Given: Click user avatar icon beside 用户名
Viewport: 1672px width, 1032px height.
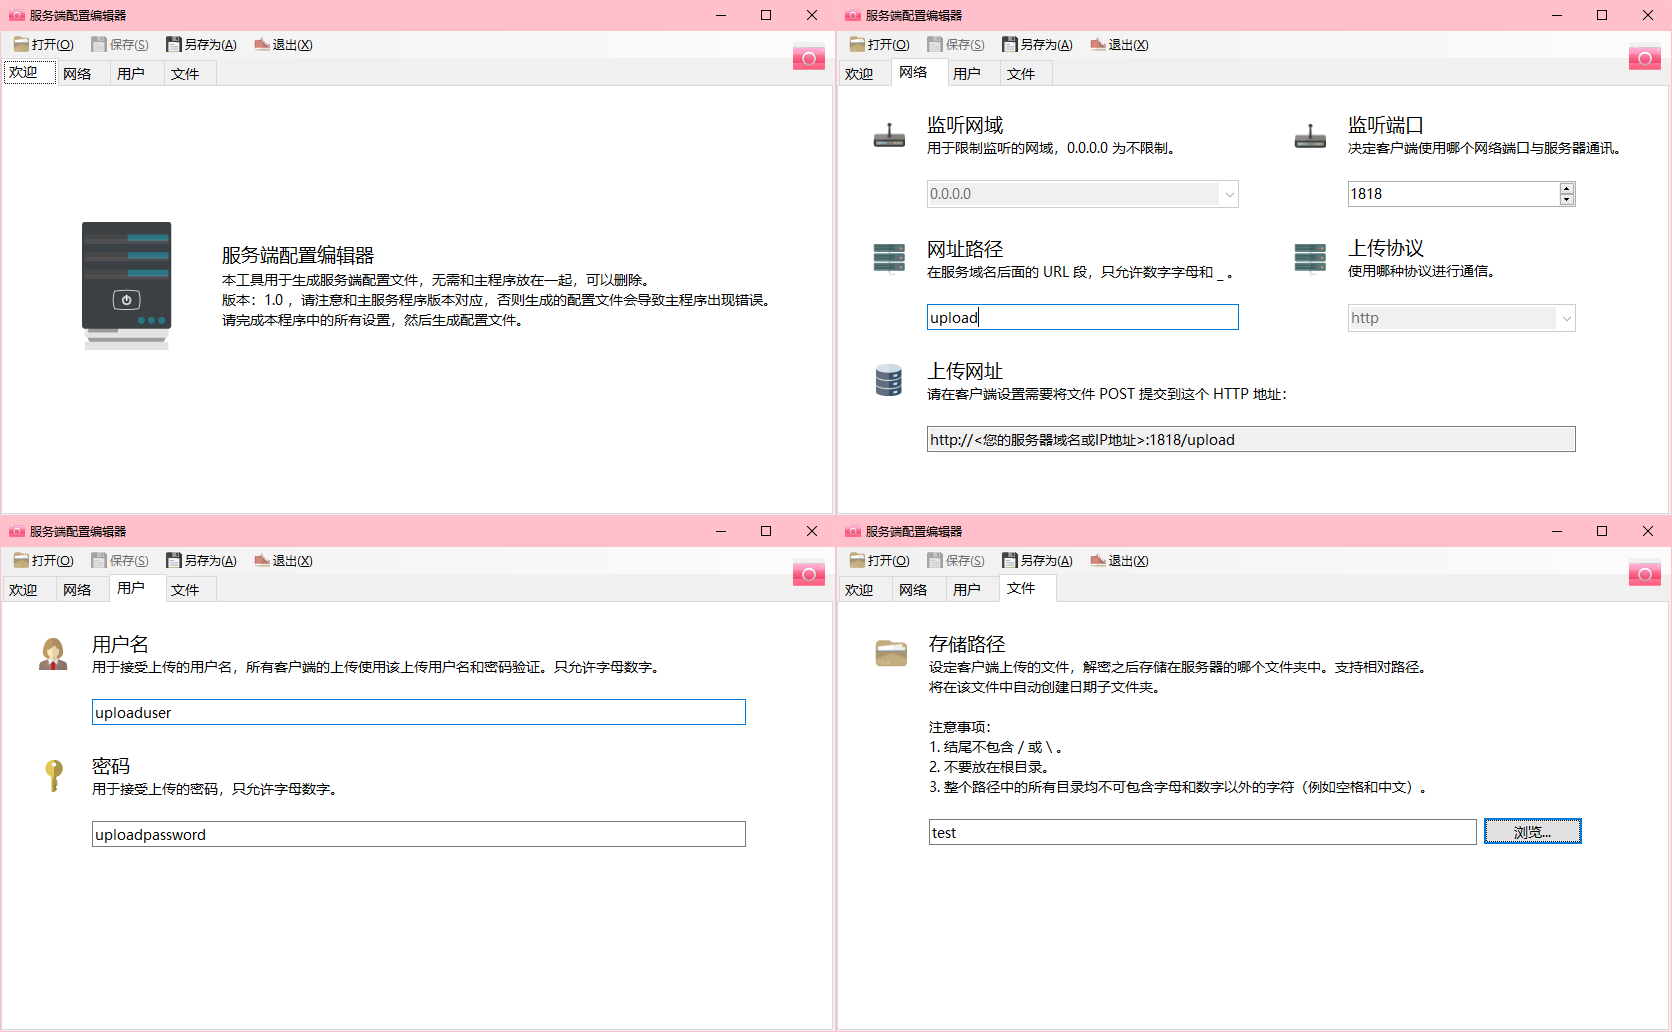Looking at the screenshot, I should [53, 654].
